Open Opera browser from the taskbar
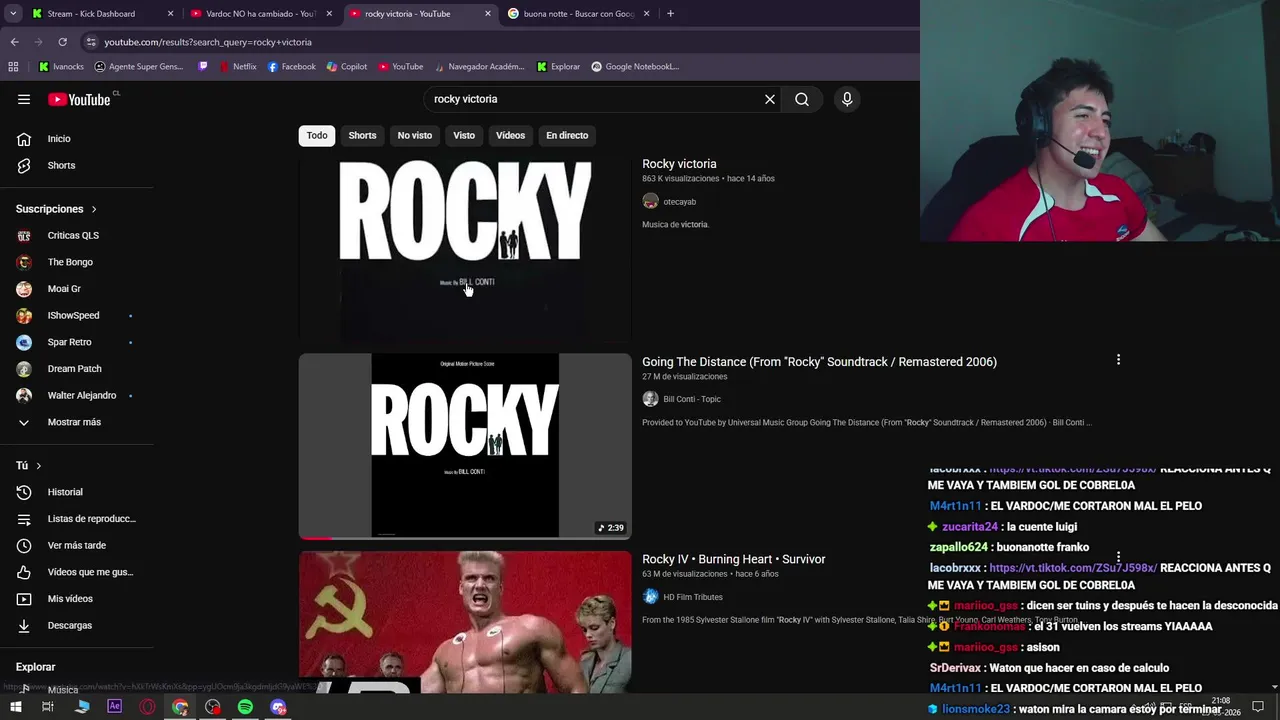Screen dimensions: 1280x720 147,707
